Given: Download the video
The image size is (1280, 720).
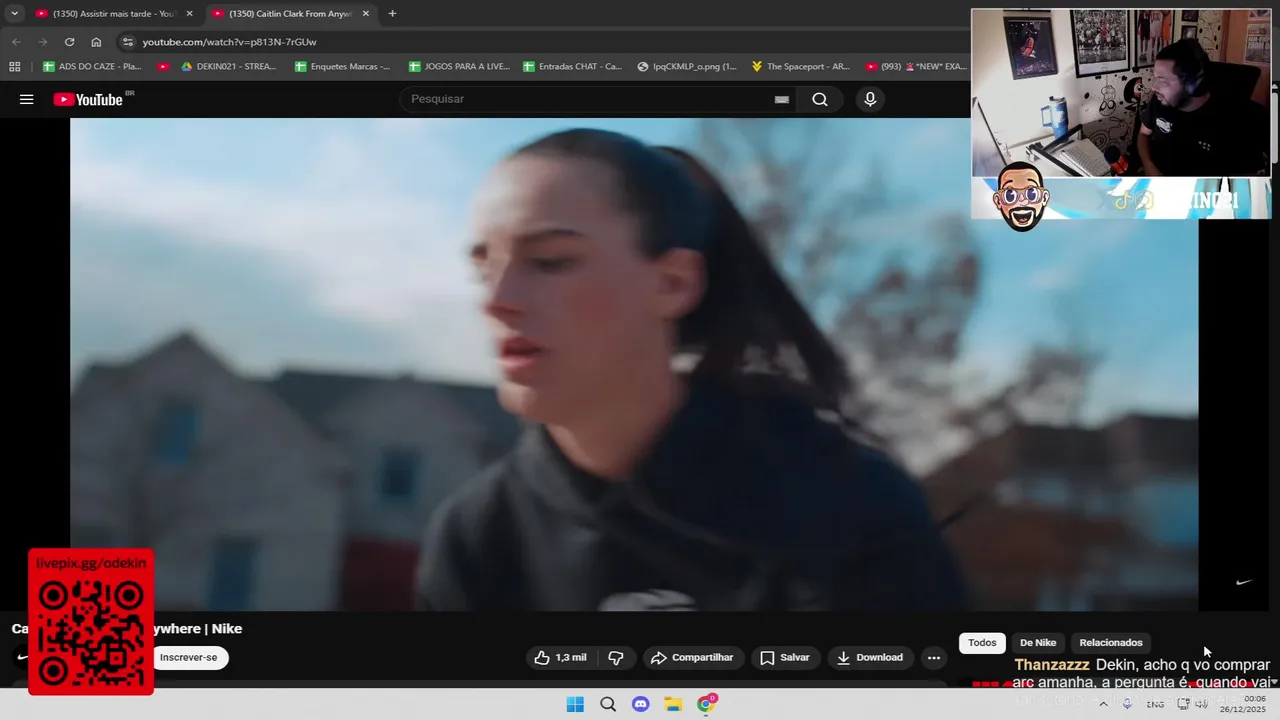Looking at the screenshot, I should click(x=870, y=657).
